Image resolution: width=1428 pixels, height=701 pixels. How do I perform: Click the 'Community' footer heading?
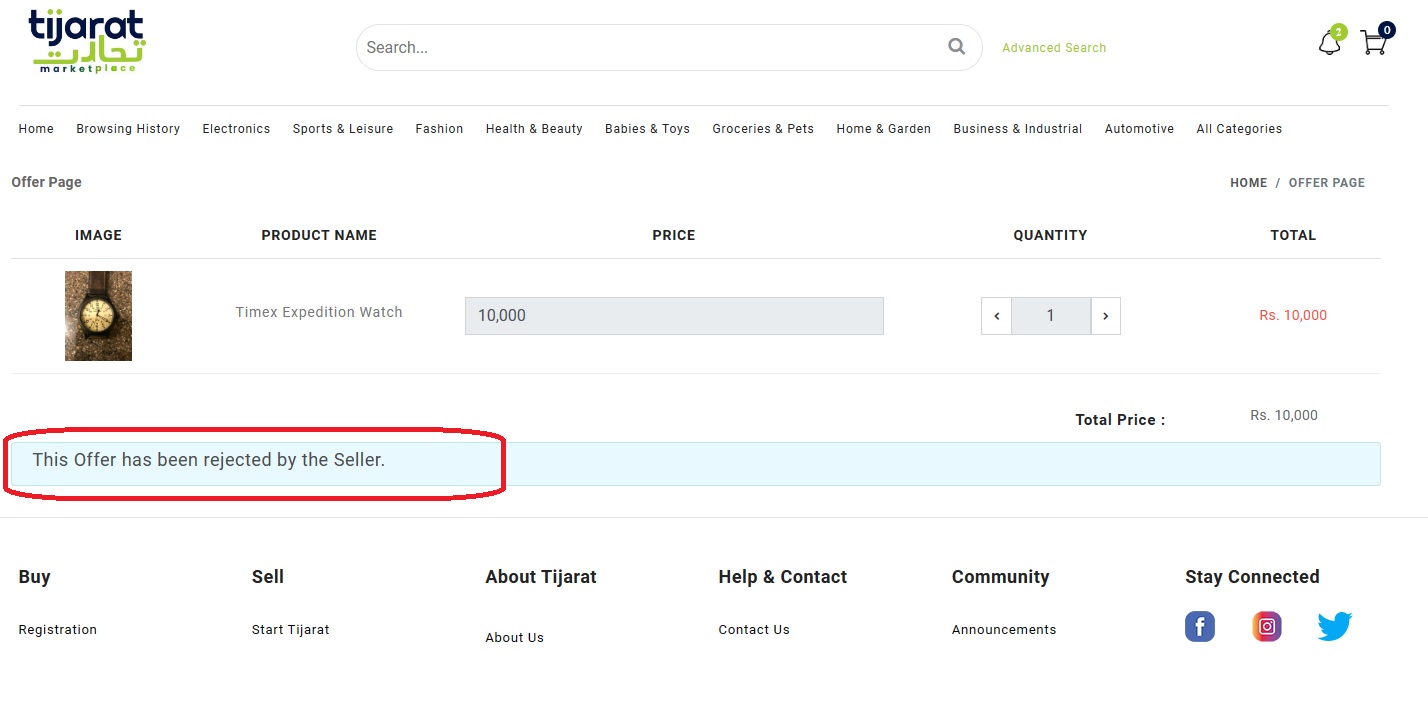coord(1000,577)
